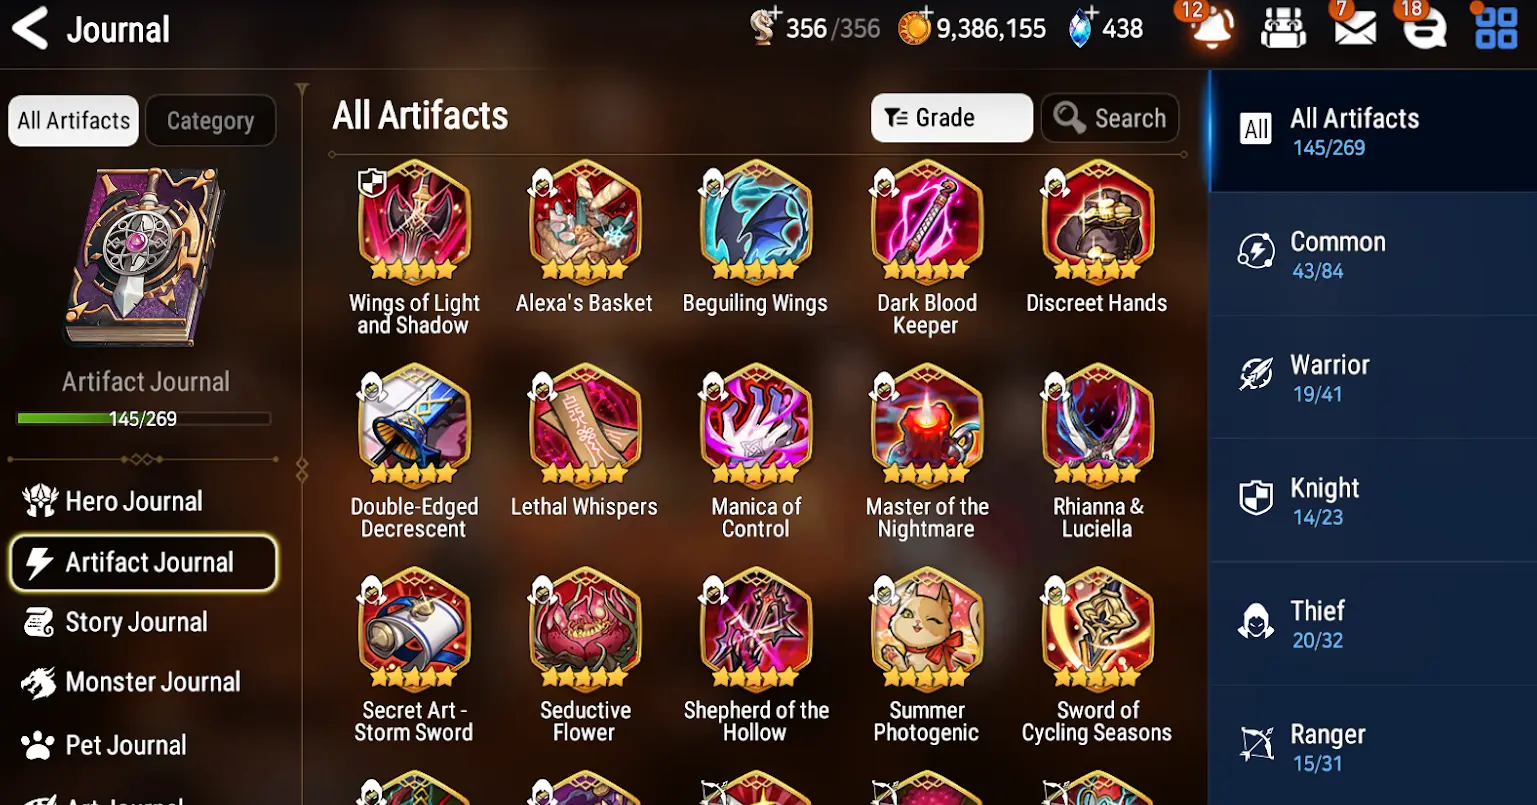Click the Artifact Journal progress bar

(143, 419)
